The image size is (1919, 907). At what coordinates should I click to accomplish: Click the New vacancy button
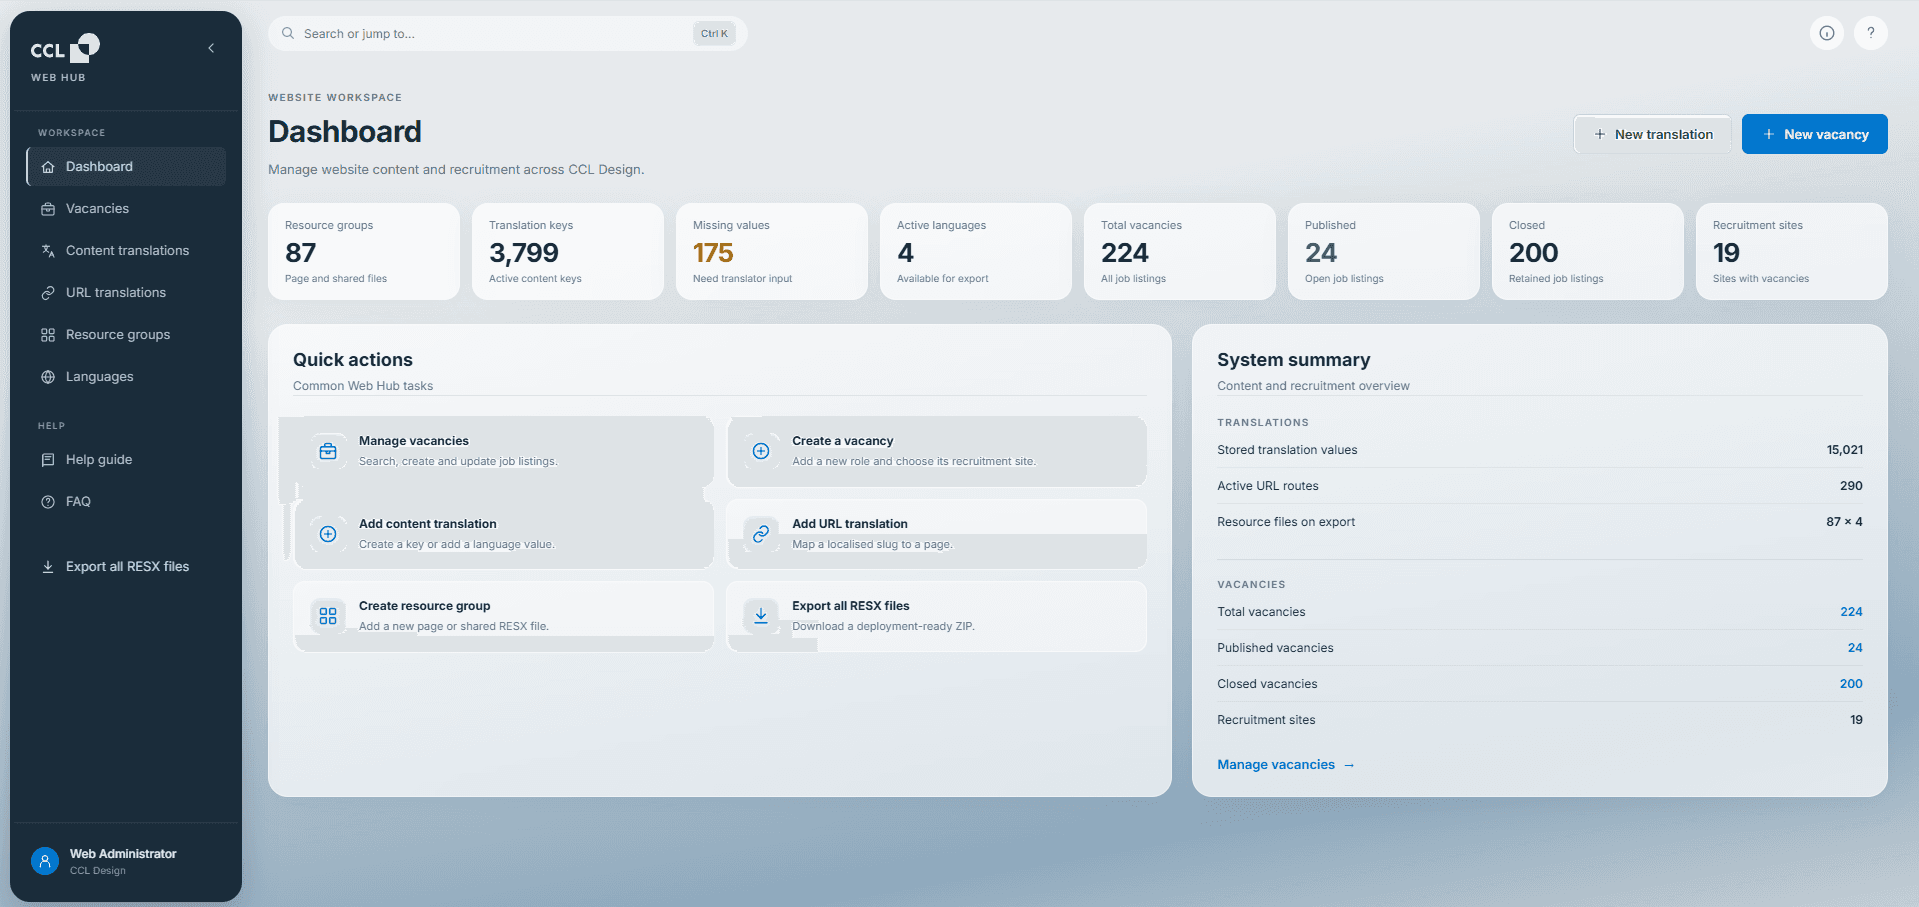click(1815, 134)
